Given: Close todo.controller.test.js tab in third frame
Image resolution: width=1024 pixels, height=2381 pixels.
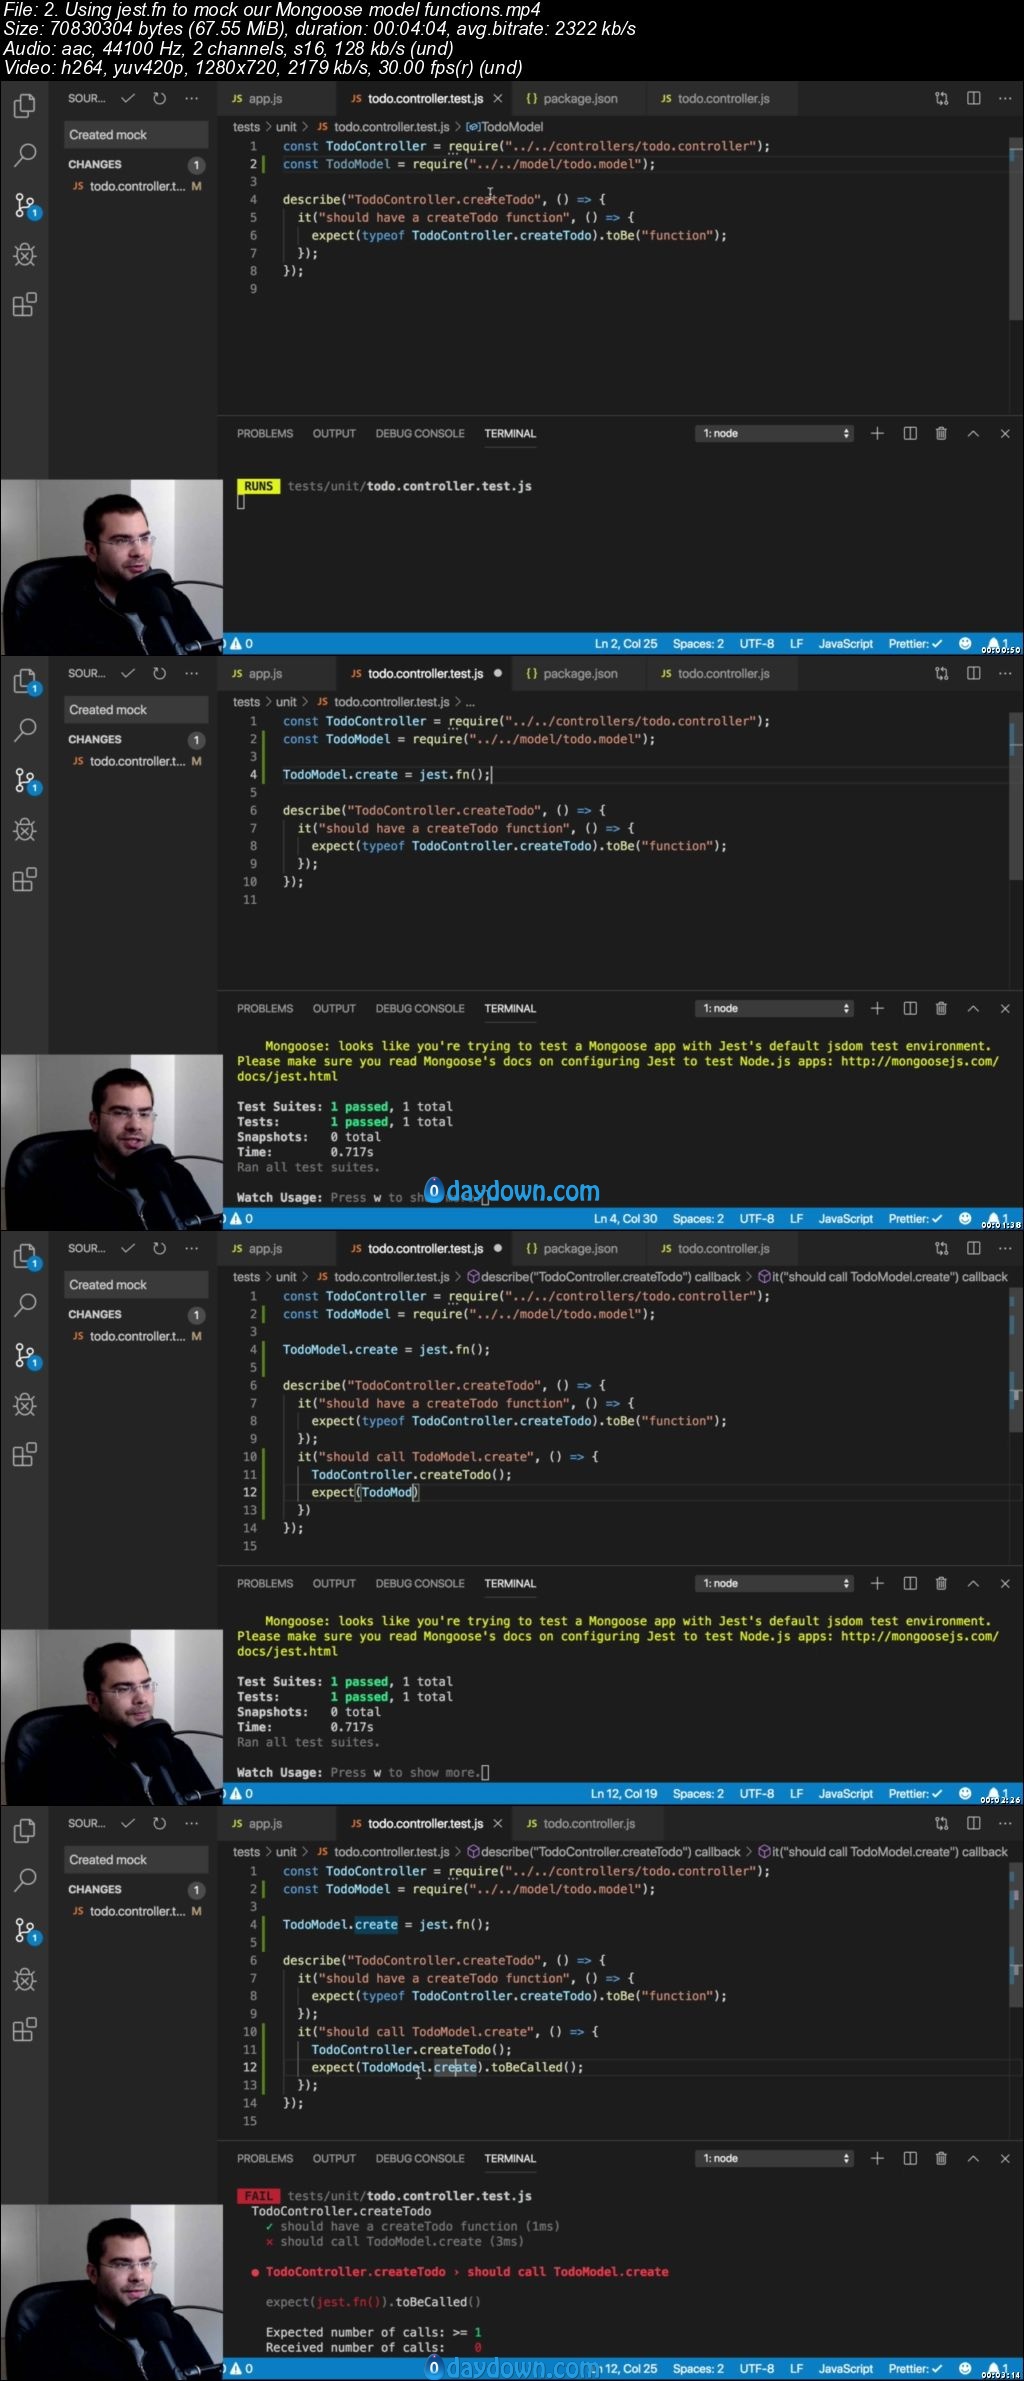Looking at the screenshot, I should (498, 1248).
